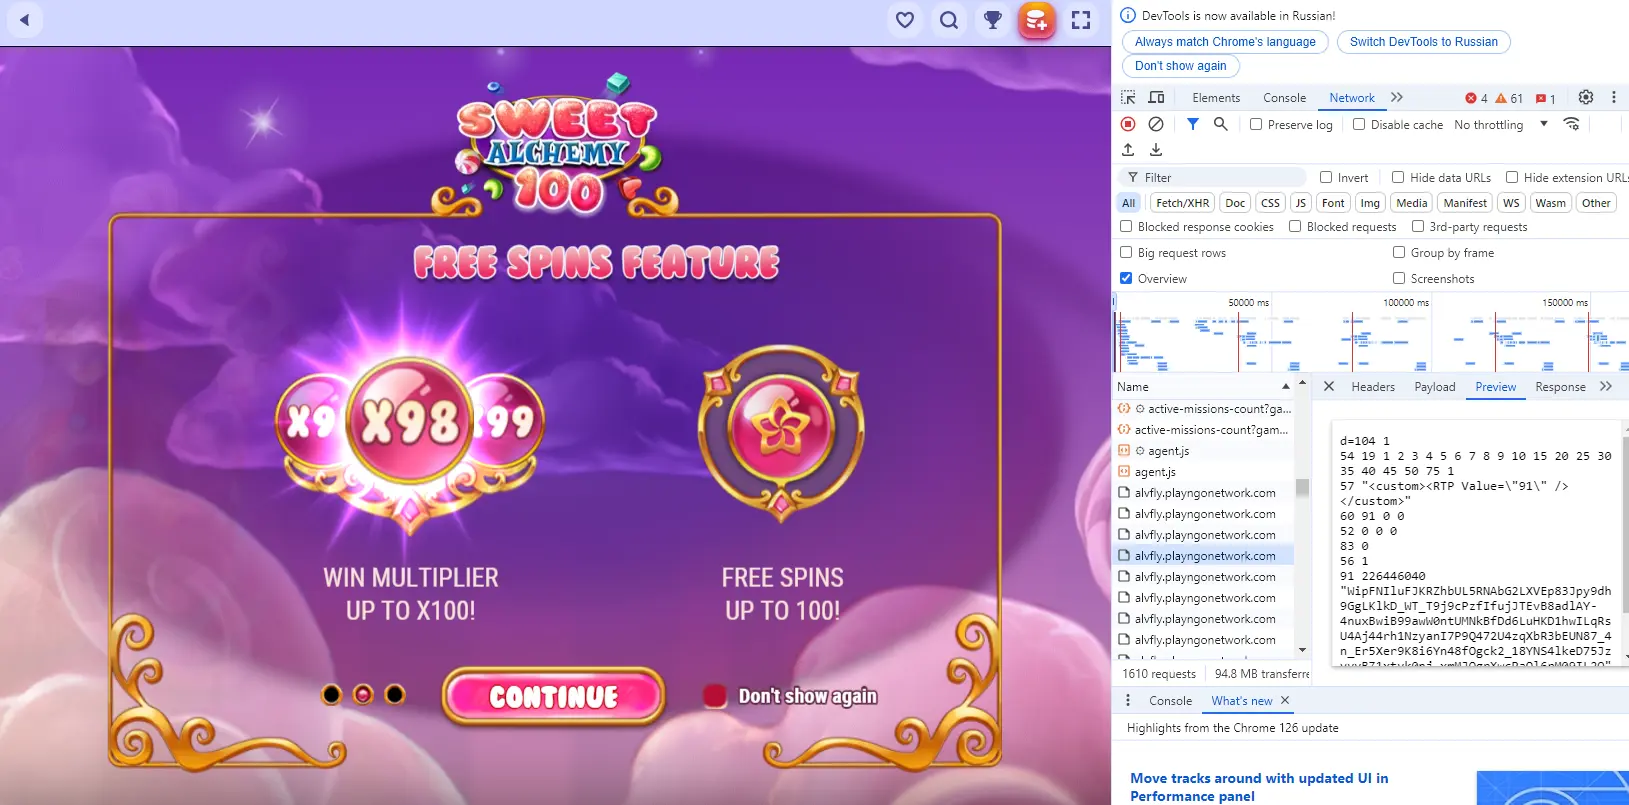The width and height of the screenshot is (1629, 805).
Task: Select the middle pagination dot in the game
Action: [363, 694]
